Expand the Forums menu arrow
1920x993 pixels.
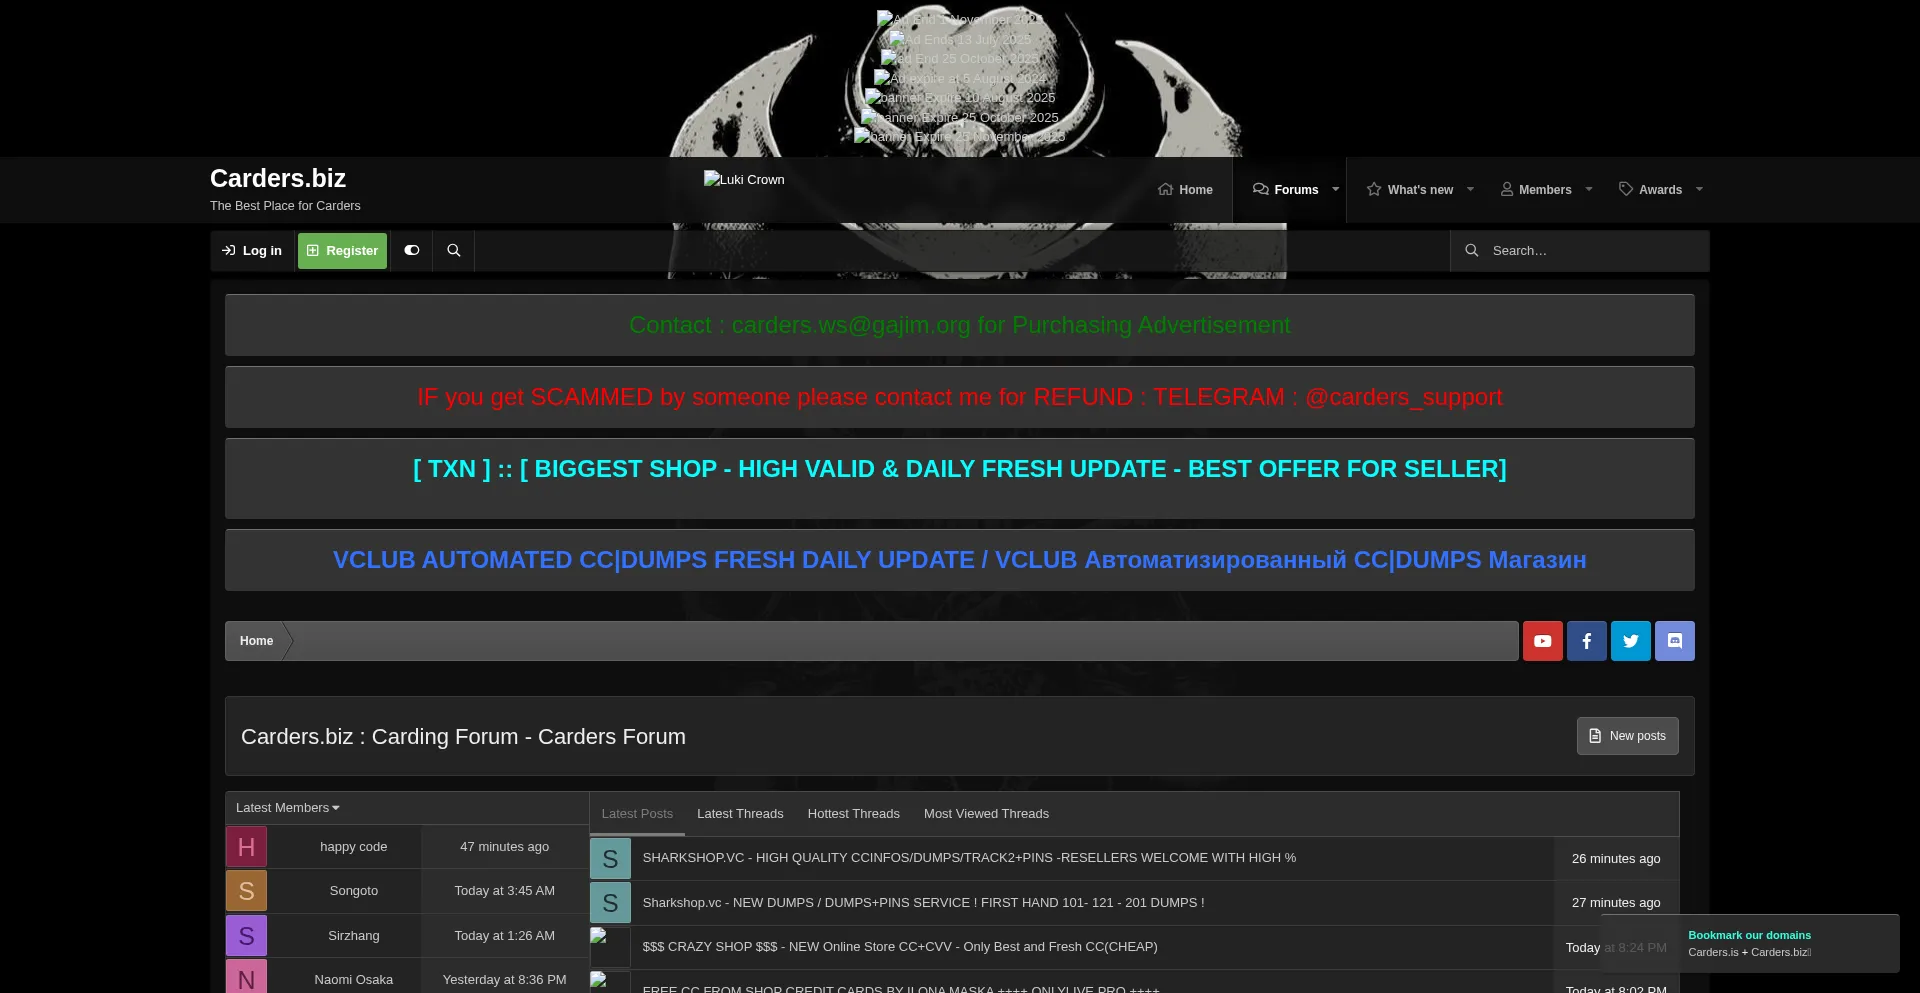(x=1335, y=190)
